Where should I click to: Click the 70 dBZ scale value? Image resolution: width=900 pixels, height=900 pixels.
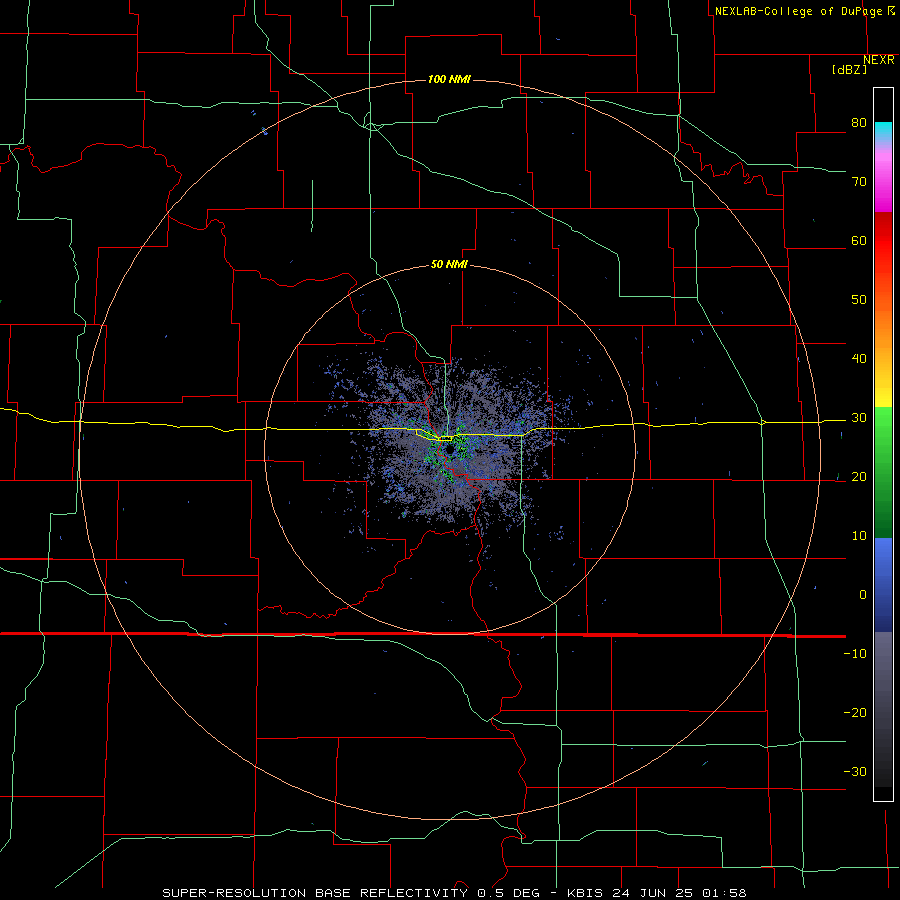point(859,182)
